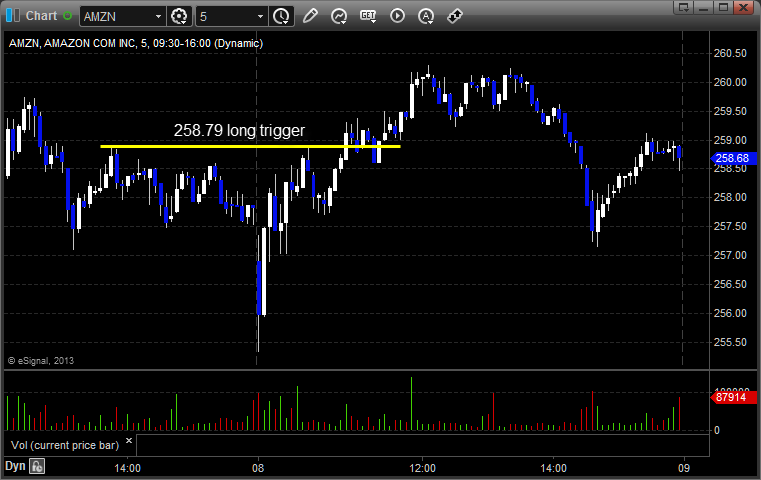The width and height of the screenshot is (761, 480).
Task: Open the circled A alerts menu
Action: [x=426, y=16]
